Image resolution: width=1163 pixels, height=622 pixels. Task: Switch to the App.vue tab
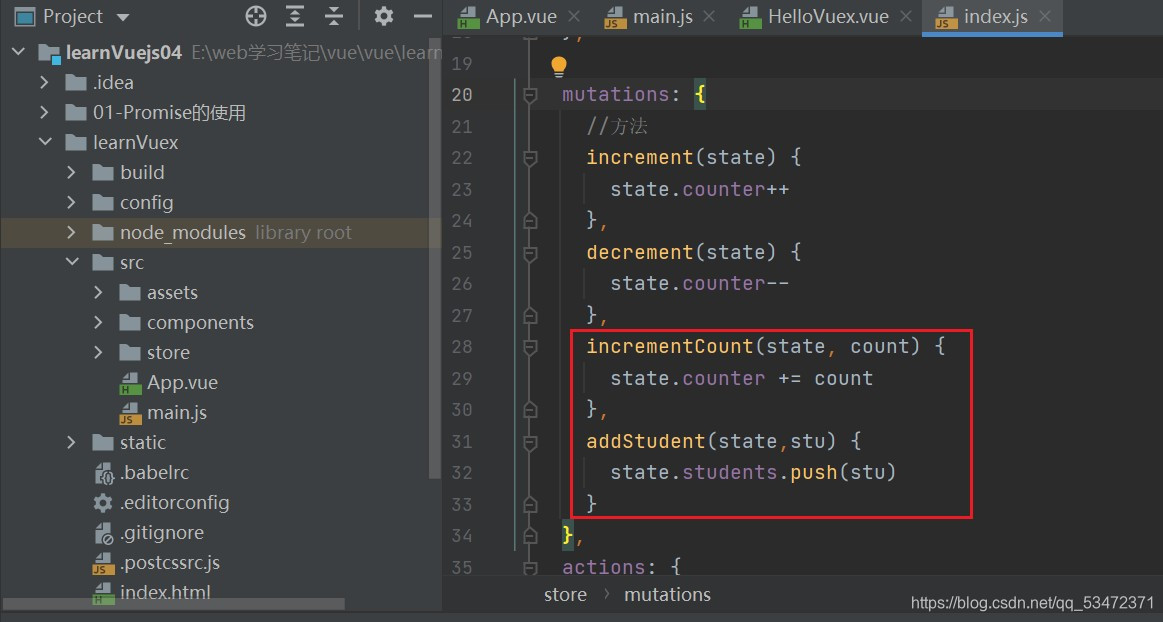520,16
